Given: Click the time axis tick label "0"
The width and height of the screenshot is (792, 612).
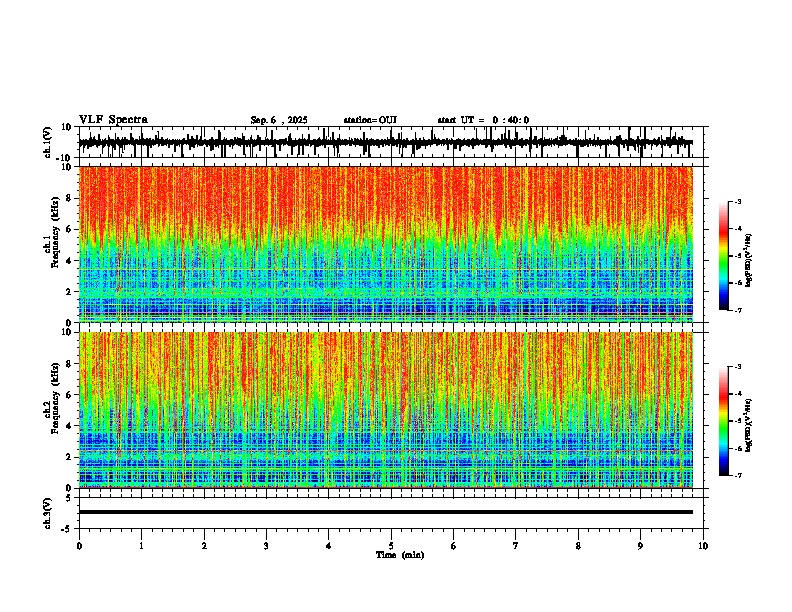Looking at the screenshot, I should coord(79,546).
